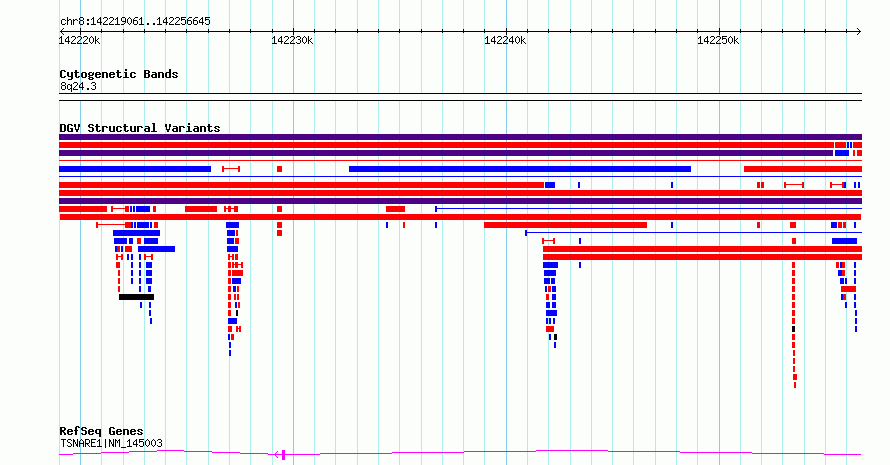The height and width of the screenshot is (465, 890).
Task: Click the 142240k ruler label
Action: point(505,40)
